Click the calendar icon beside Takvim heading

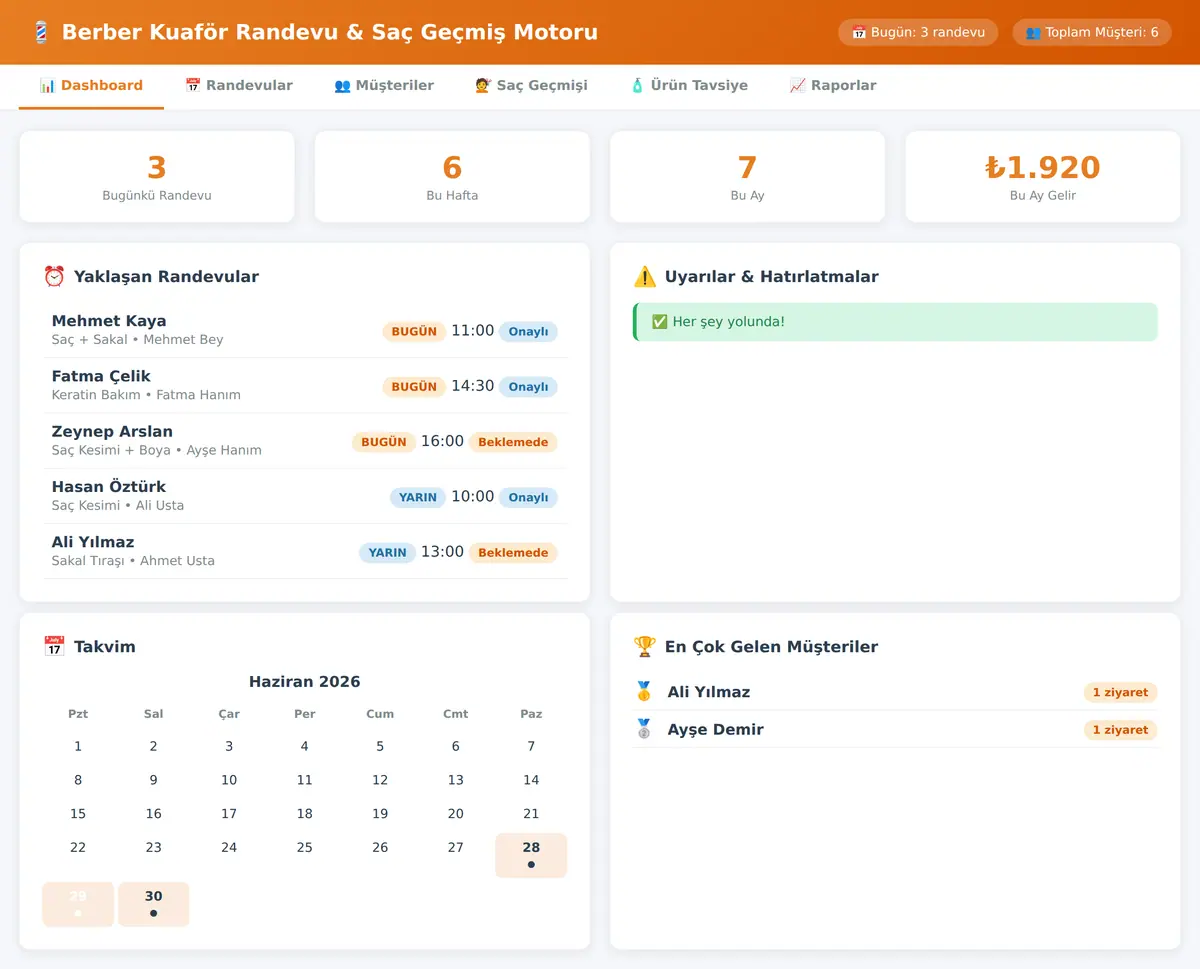(54, 647)
